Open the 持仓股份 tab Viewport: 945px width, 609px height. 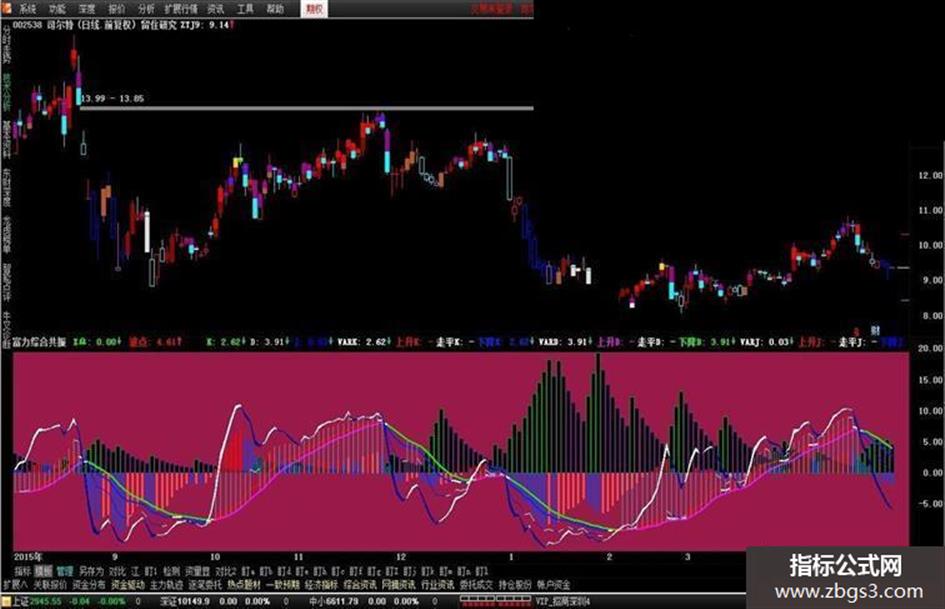515,585
